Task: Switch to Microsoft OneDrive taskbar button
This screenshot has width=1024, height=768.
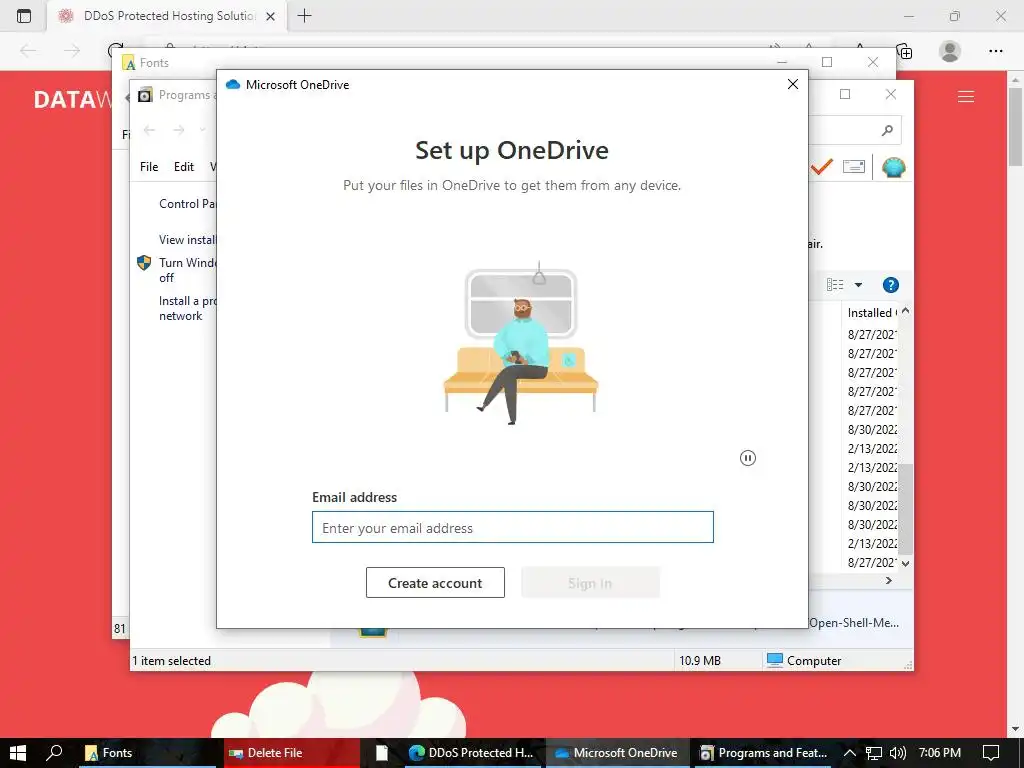Action: pos(616,753)
